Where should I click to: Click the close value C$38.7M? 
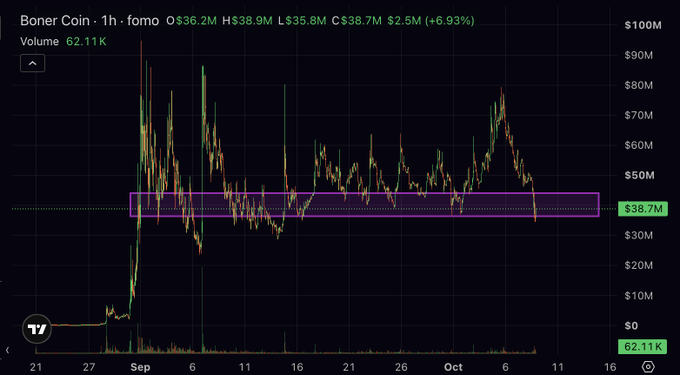pyautogui.click(x=357, y=20)
